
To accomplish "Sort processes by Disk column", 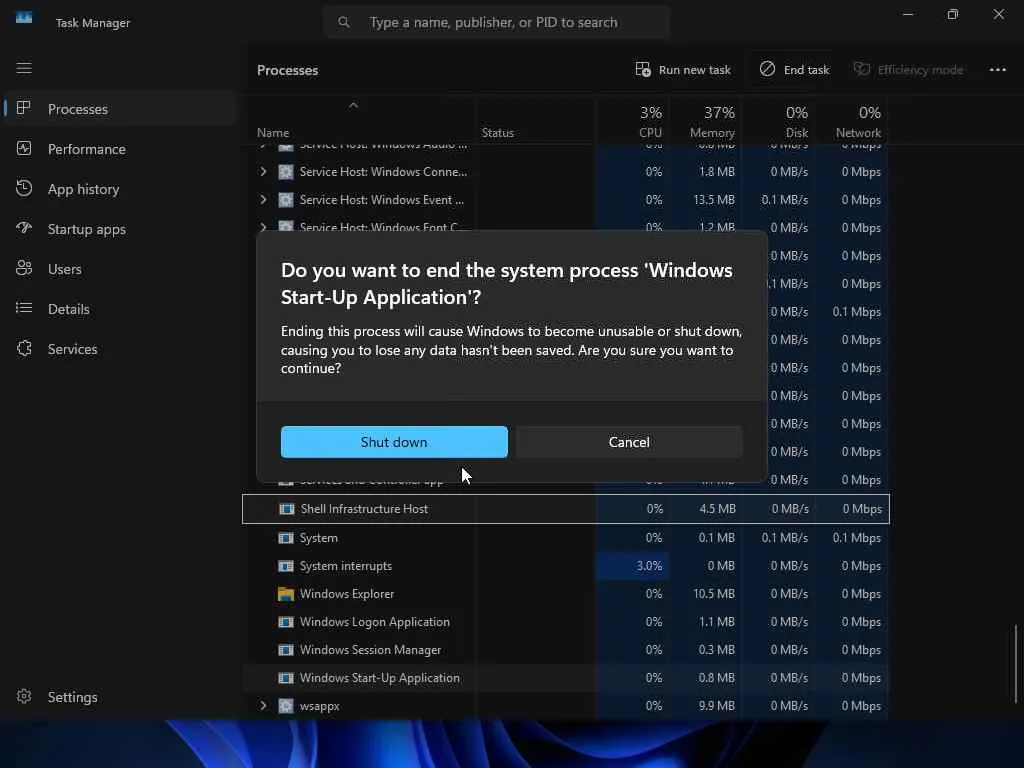I will 778,121.
